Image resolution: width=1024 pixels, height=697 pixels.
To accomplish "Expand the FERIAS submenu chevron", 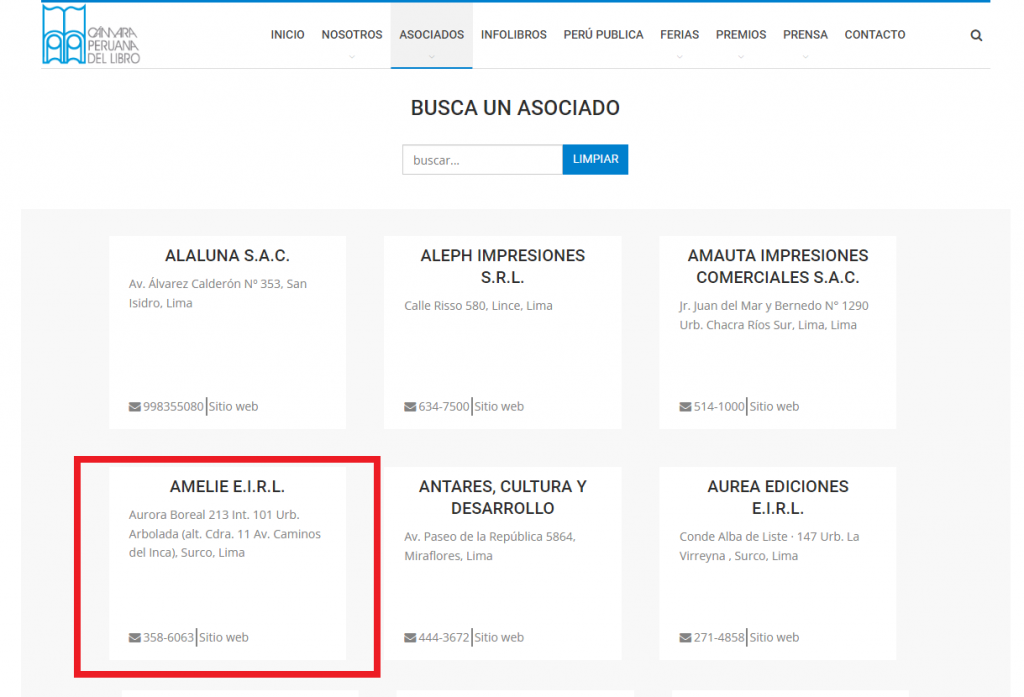I will point(679,57).
